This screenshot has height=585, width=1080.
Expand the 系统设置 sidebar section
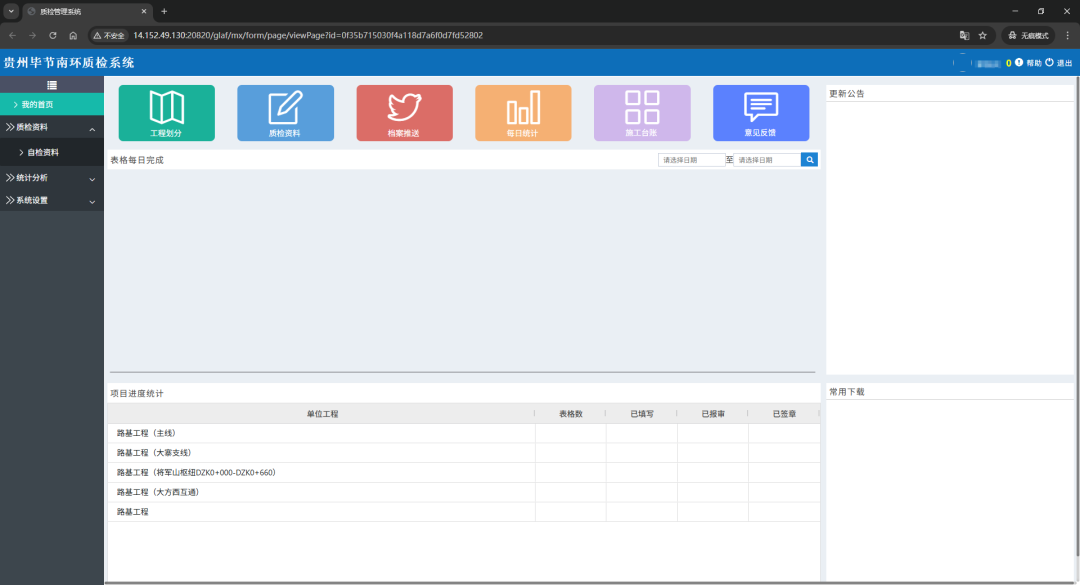(52, 201)
